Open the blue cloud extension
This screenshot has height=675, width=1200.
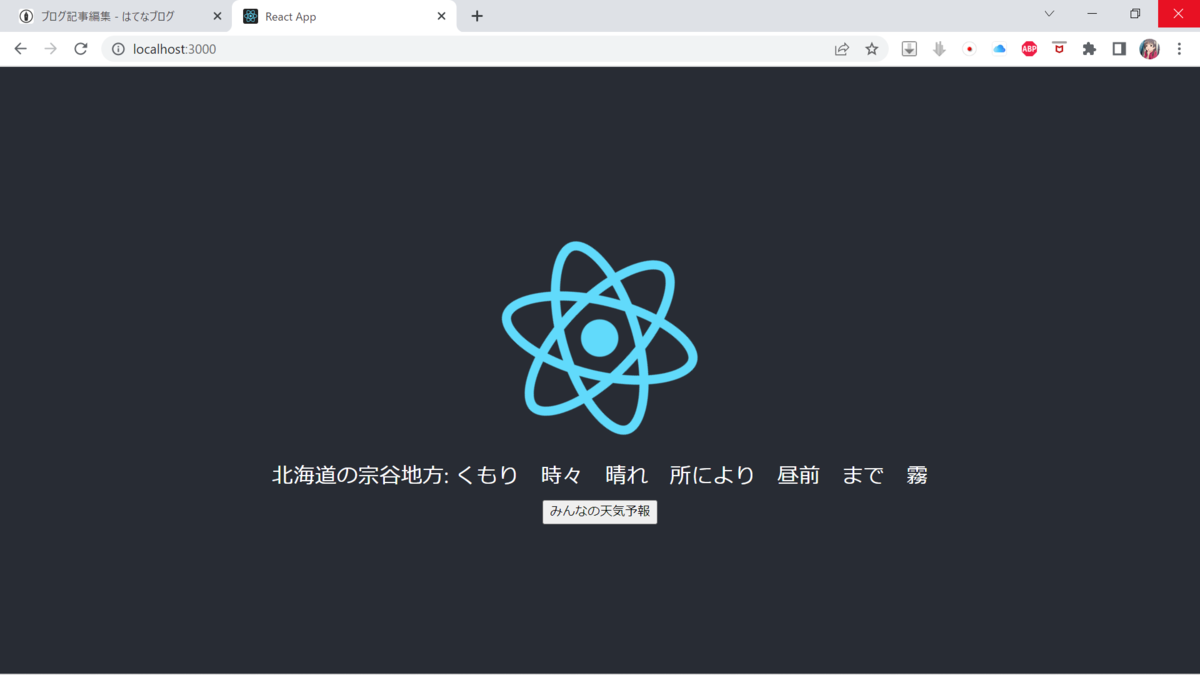click(x=999, y=49)
